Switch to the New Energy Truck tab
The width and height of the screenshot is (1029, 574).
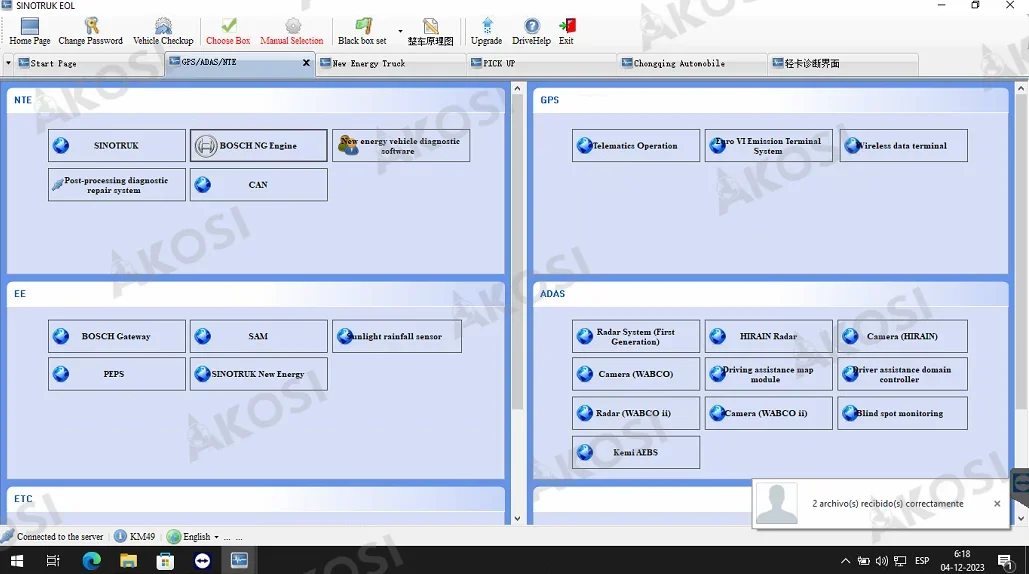(x=392, y=64)
